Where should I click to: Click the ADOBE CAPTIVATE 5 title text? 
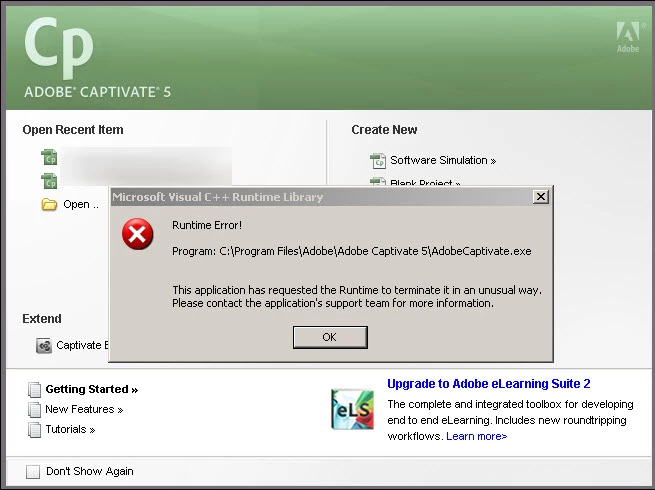tap(97, 92)
